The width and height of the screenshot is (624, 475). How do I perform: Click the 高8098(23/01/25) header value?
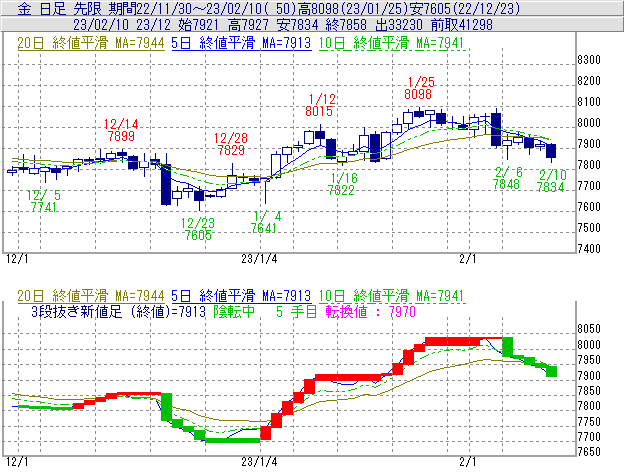coord(353,9)
